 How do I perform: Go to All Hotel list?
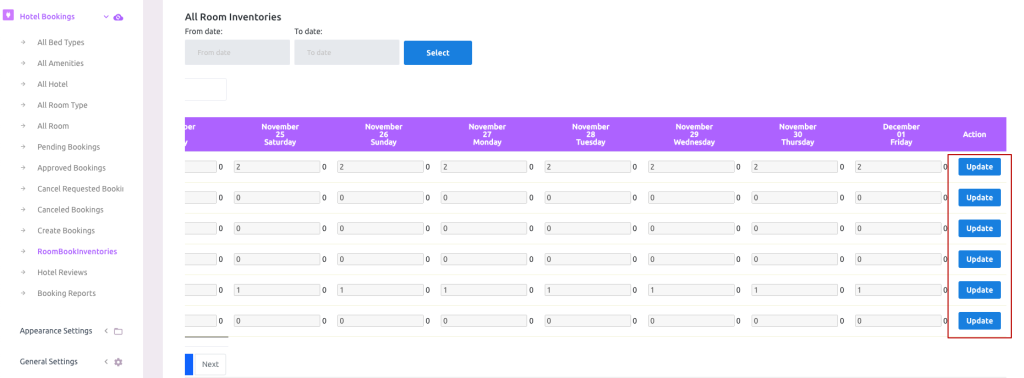tap(52, 84)
